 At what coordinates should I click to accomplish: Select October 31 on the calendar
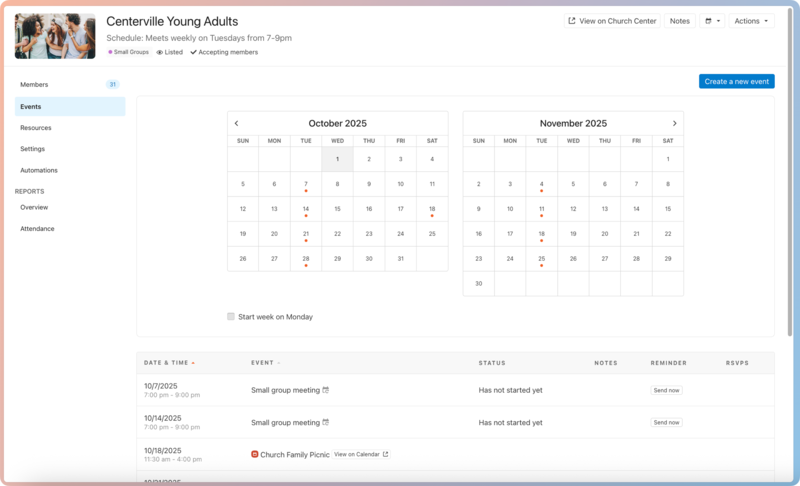tap(401, 259)
